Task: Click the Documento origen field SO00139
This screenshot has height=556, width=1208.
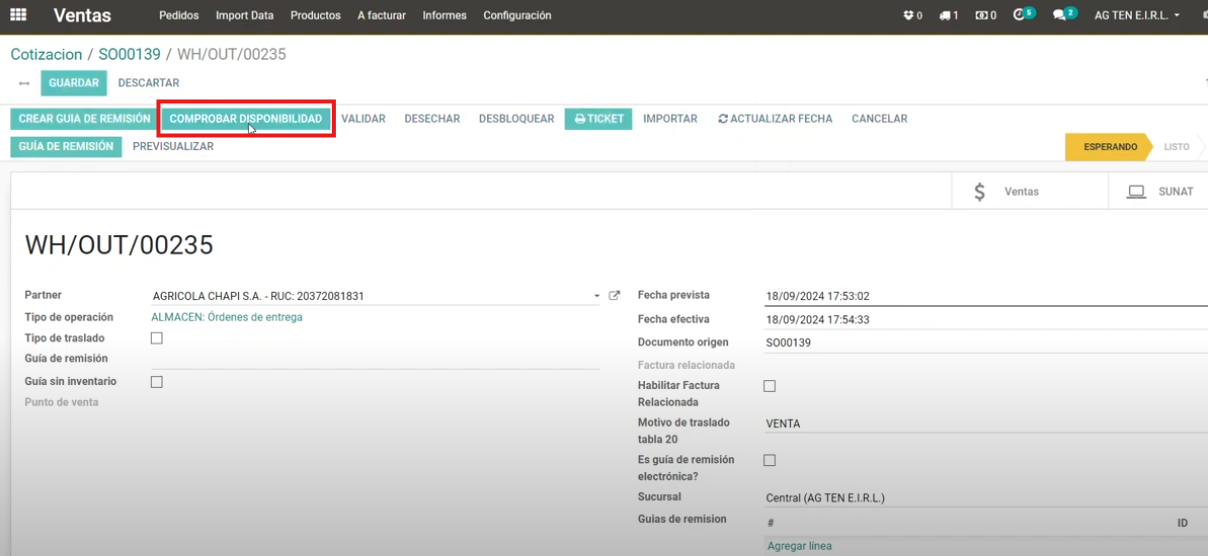Action: 985,343
